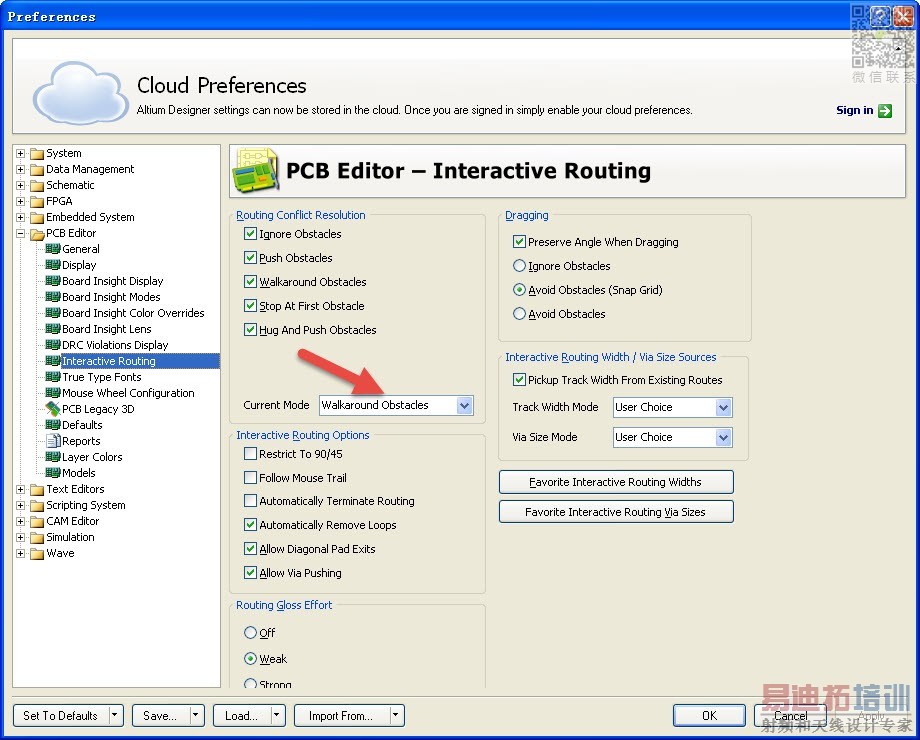The height and width of the screenshot is (740, 920).
Task: Click the Data Management folder icon
Action: point(37,170)
